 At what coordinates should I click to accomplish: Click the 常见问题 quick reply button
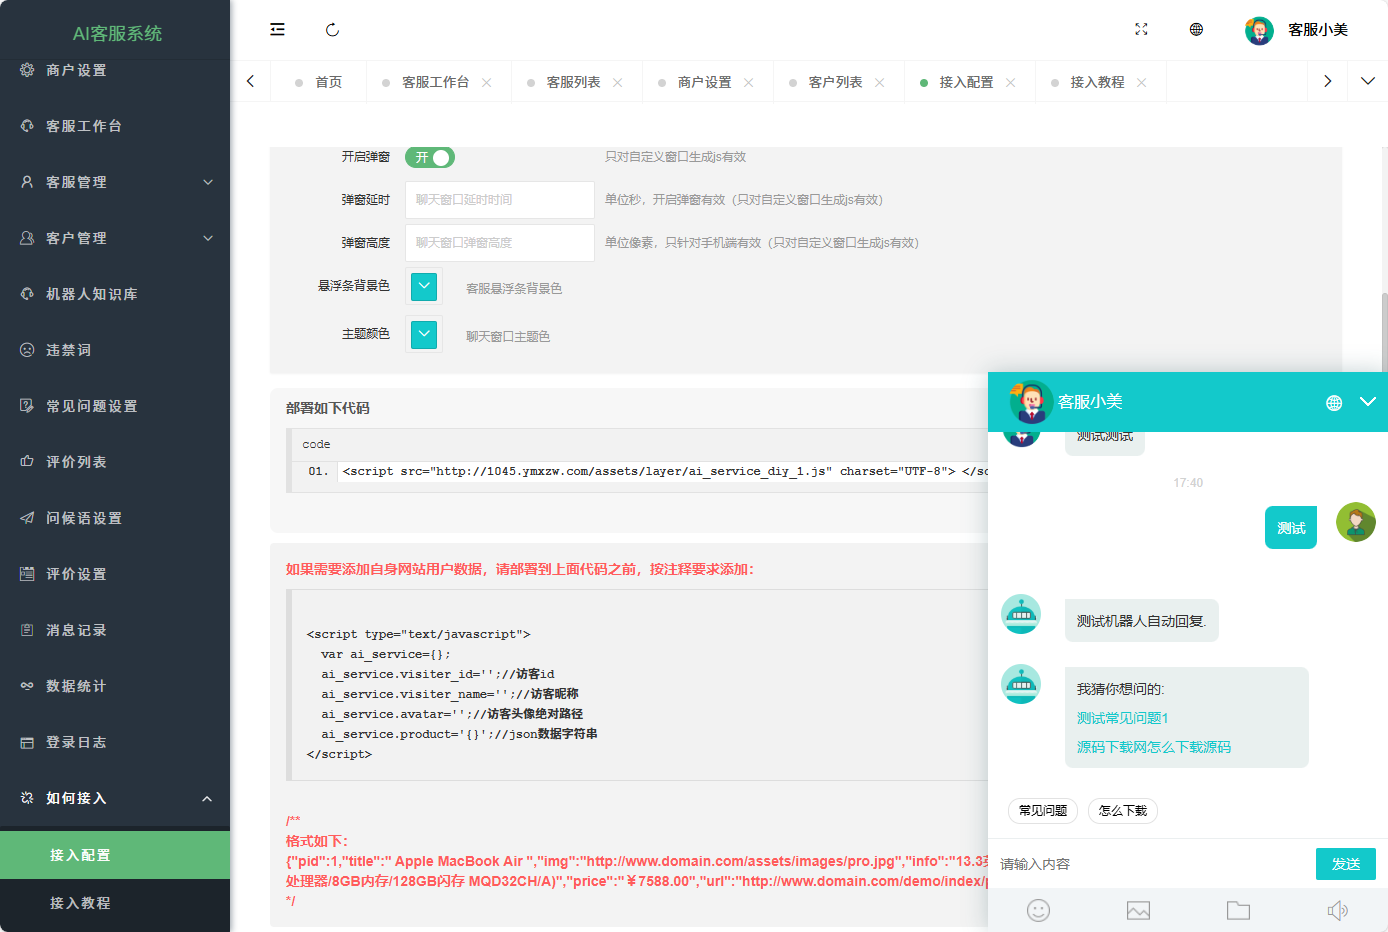pos(1043,811)
